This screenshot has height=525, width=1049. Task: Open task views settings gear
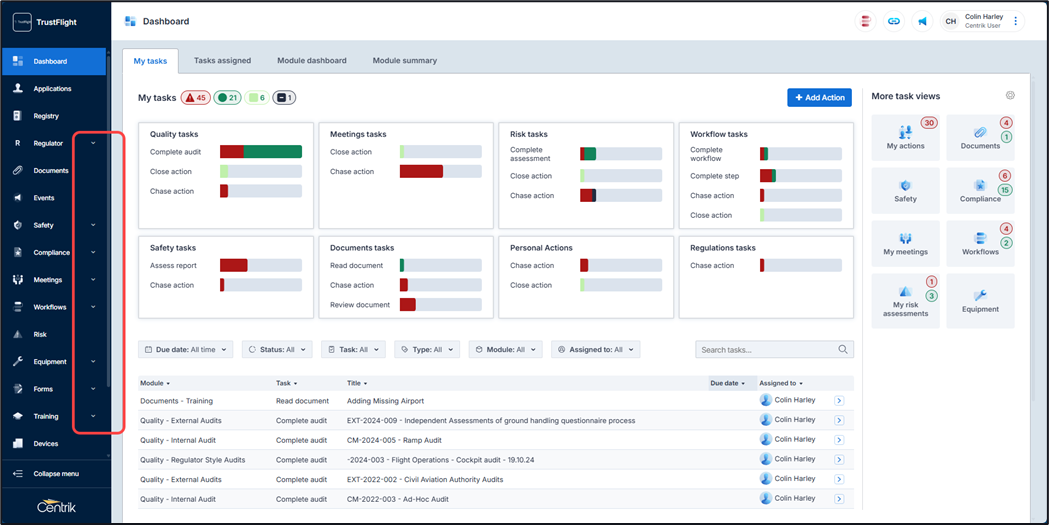pos(1010,96)
